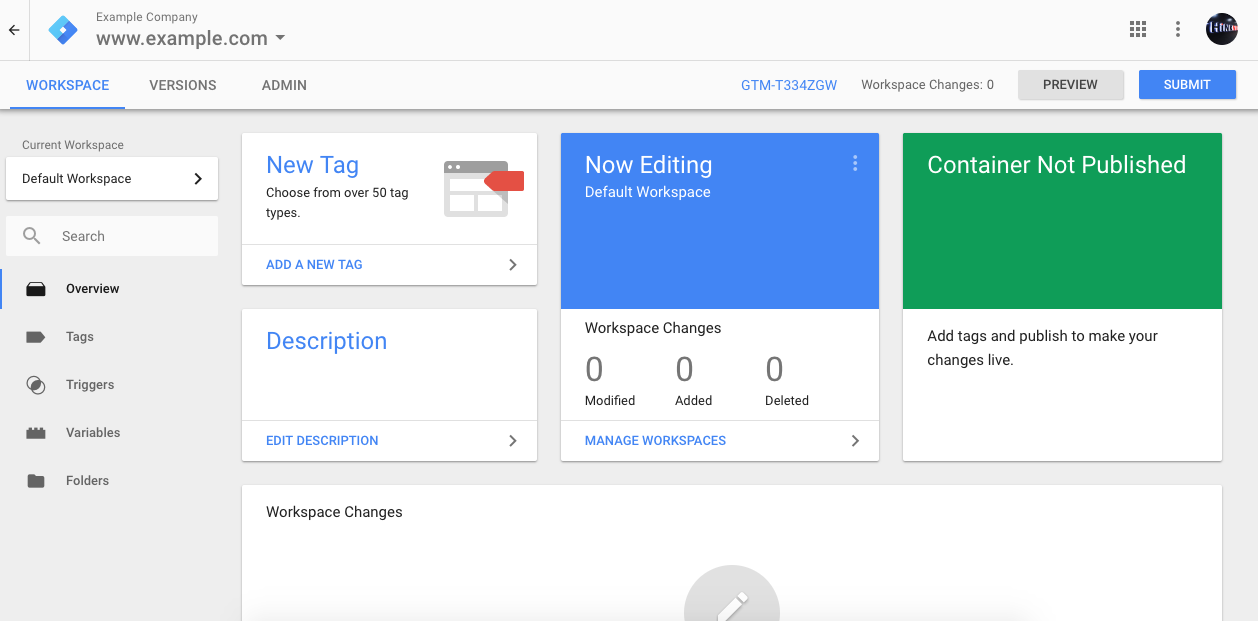Viewport: 1258px width, 621px height.
Task: Click the Container Not Published heading
Action: (x=1056, y=165)
